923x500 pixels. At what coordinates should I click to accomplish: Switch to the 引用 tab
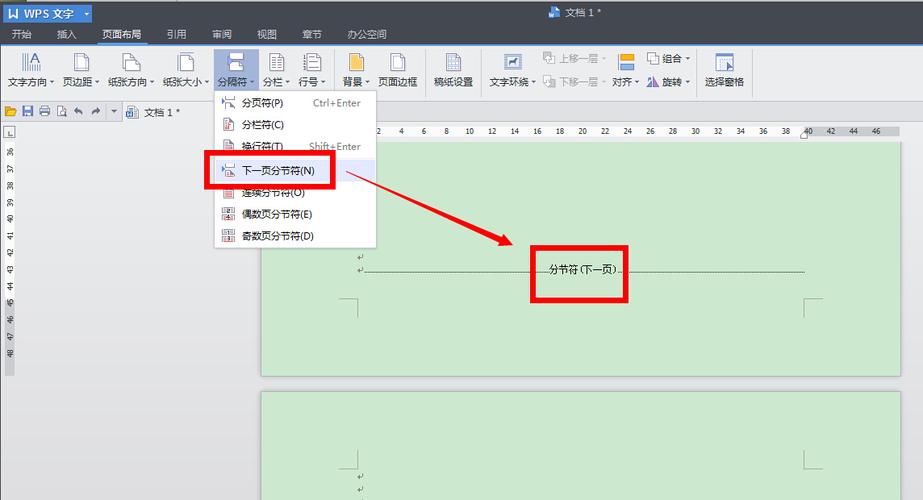click(x=176, y=34)
